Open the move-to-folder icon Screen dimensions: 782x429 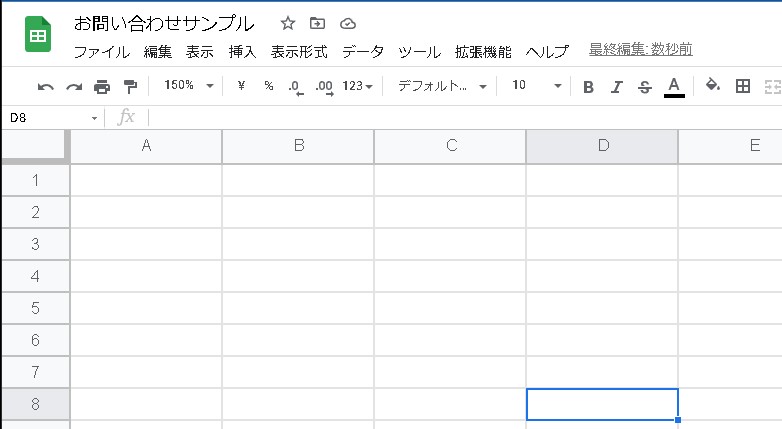tap(318, 23)
